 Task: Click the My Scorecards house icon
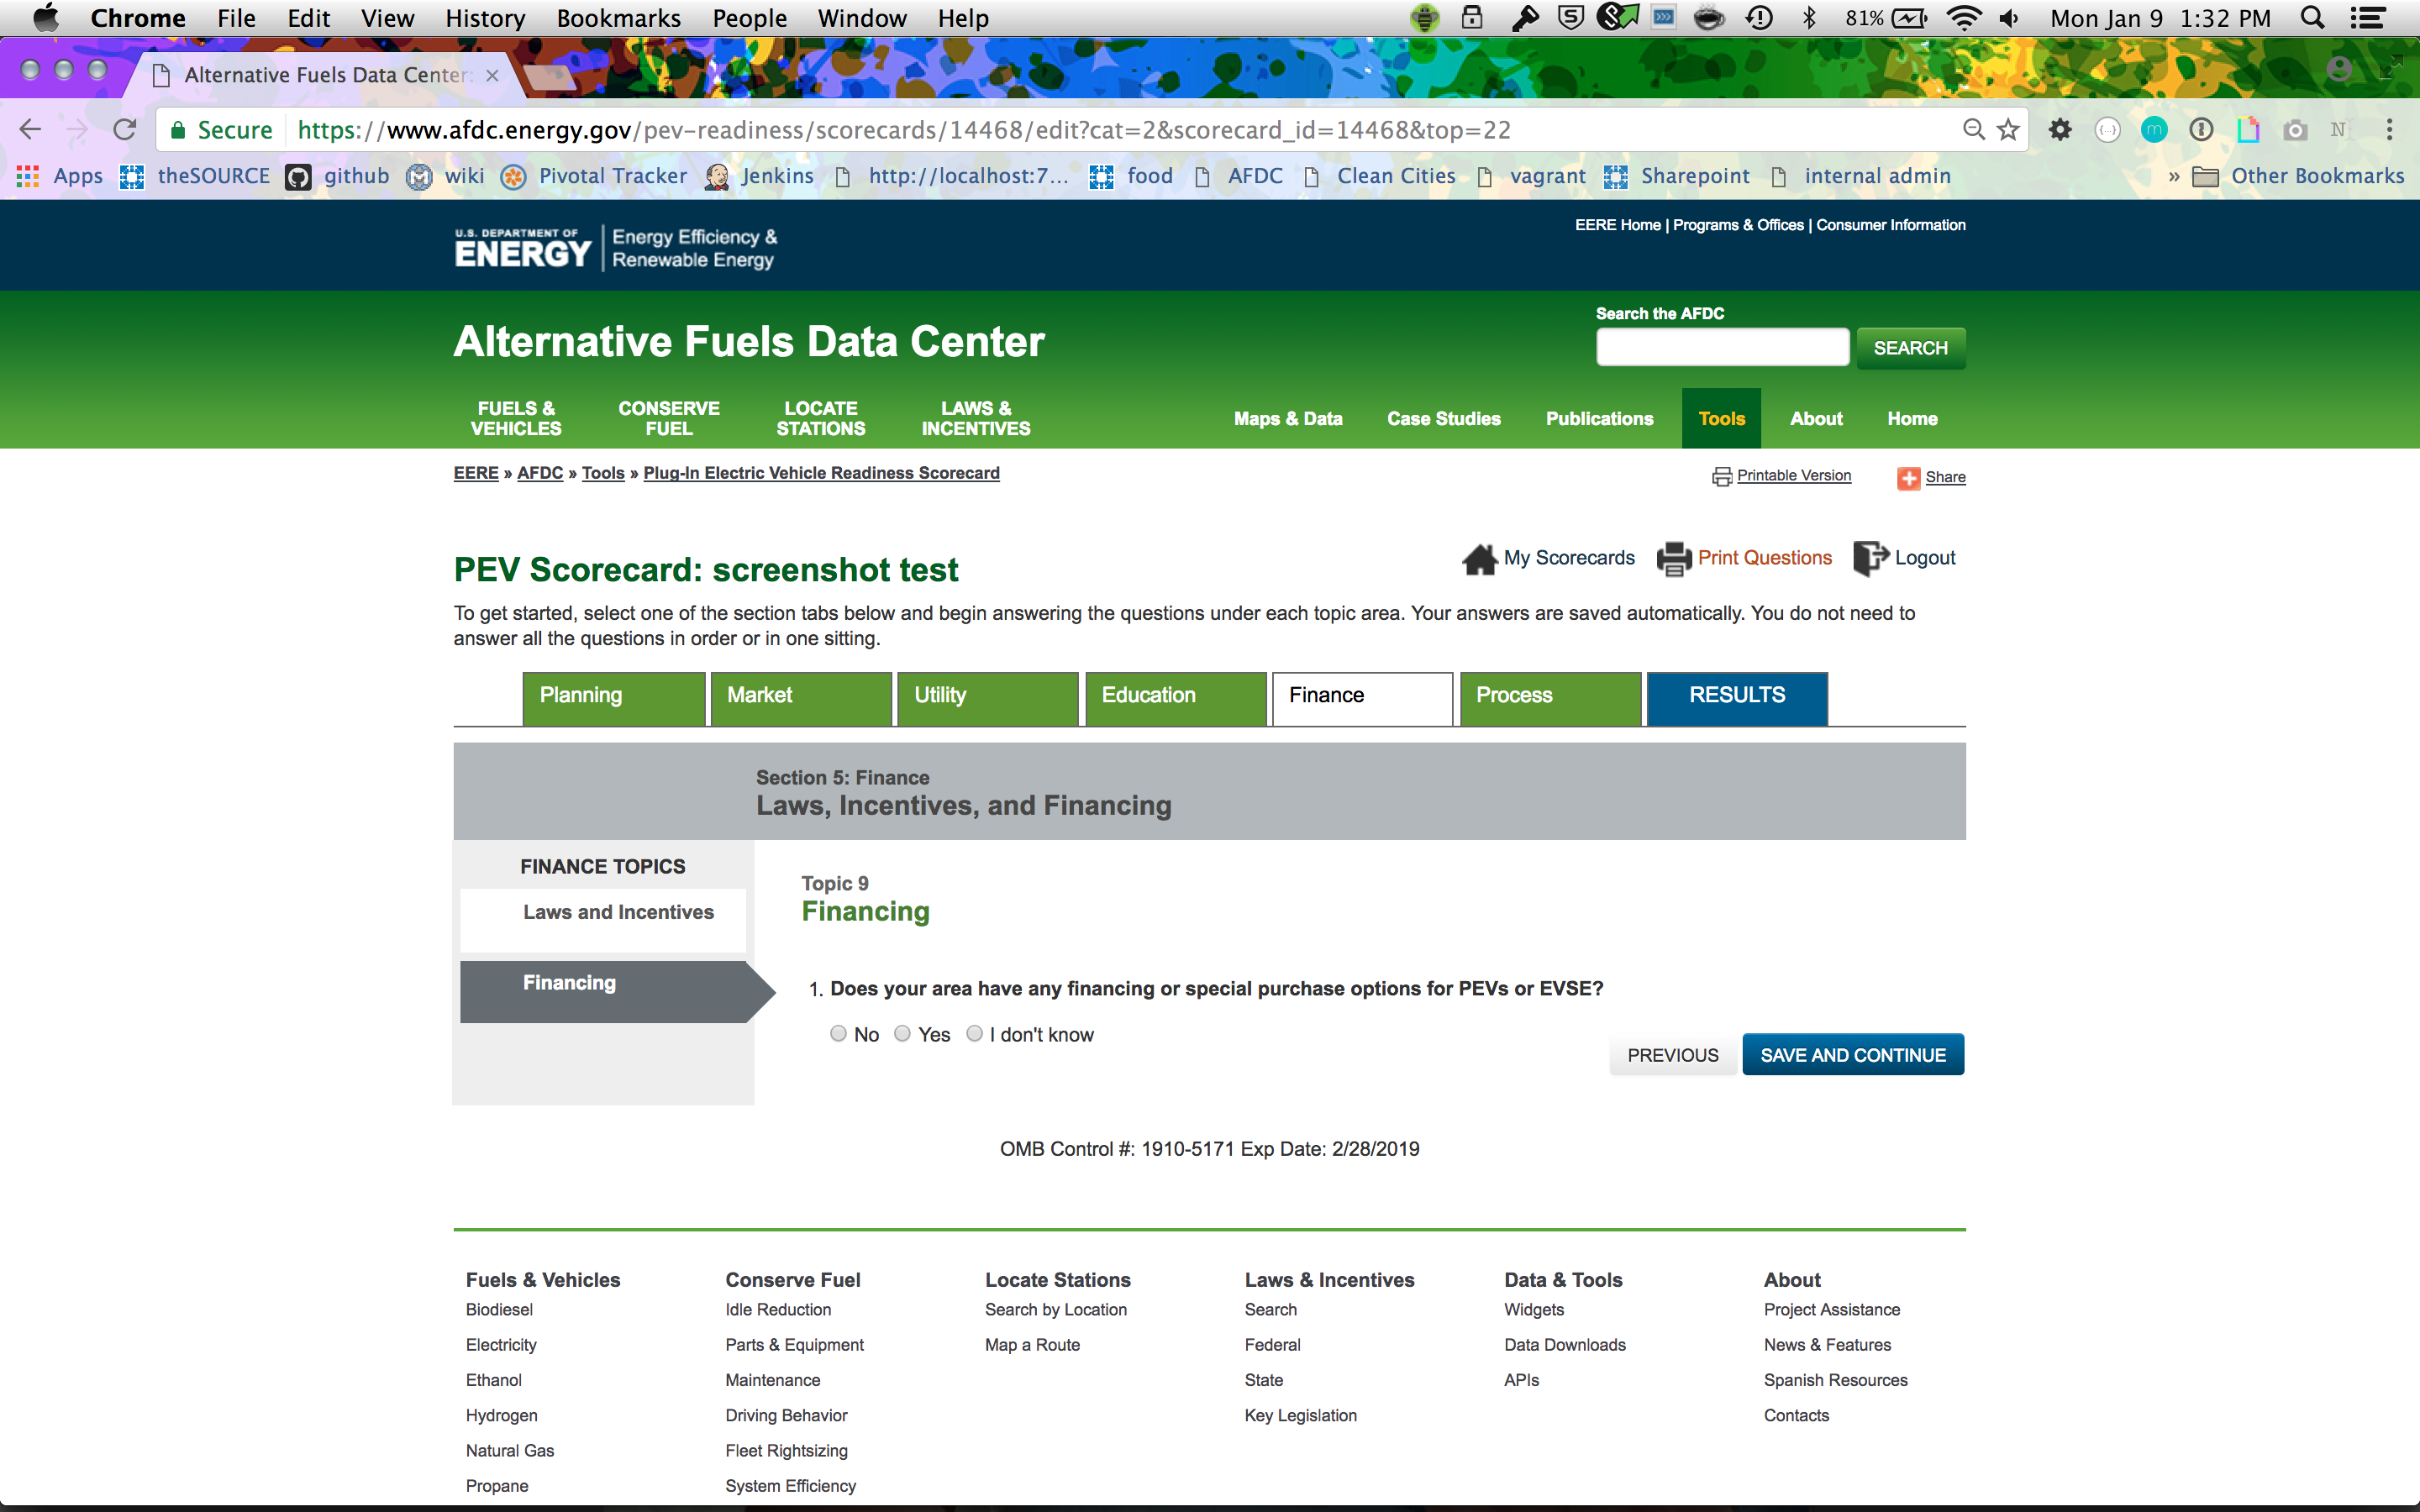point(1479,559)
